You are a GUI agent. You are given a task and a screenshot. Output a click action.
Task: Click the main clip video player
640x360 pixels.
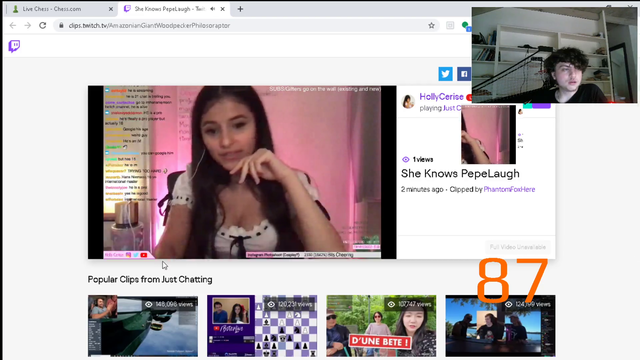click(242, 172)
